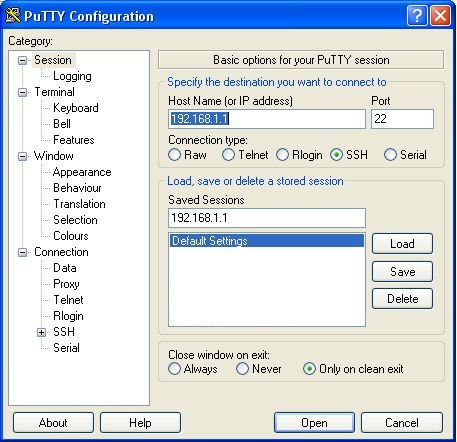Select Default Settings in sessions list
This screenshot has height=442, width=457.
(x=267, y=241)
